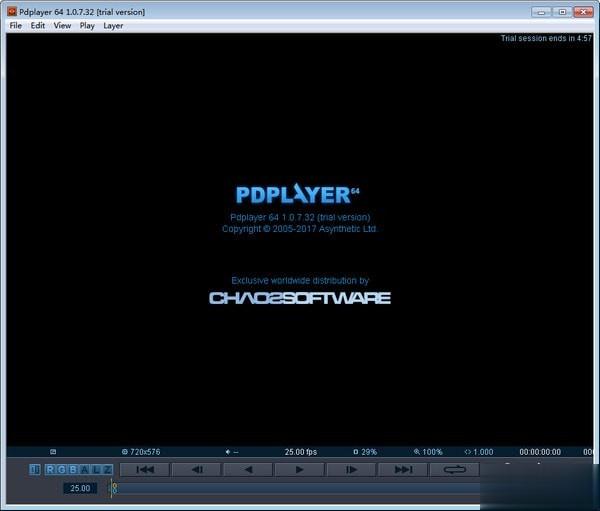
Task: Open the Play menu
Action: [87, 26]
